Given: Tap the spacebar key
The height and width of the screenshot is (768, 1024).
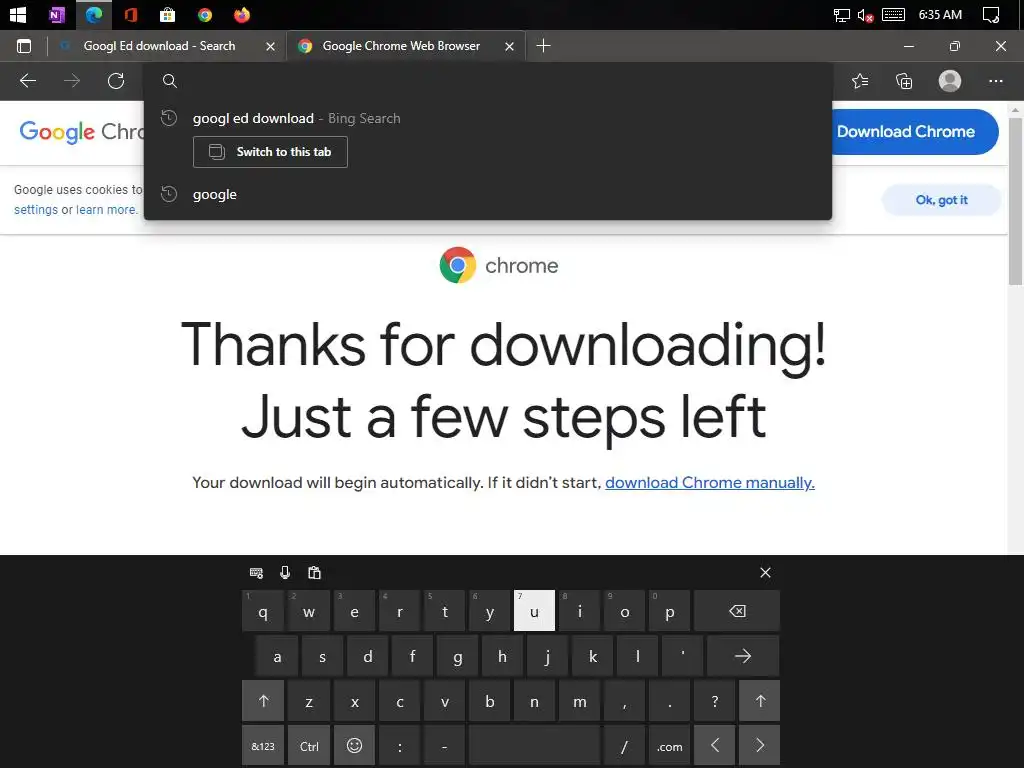Looking at the screenshot, I should [534, 746].
